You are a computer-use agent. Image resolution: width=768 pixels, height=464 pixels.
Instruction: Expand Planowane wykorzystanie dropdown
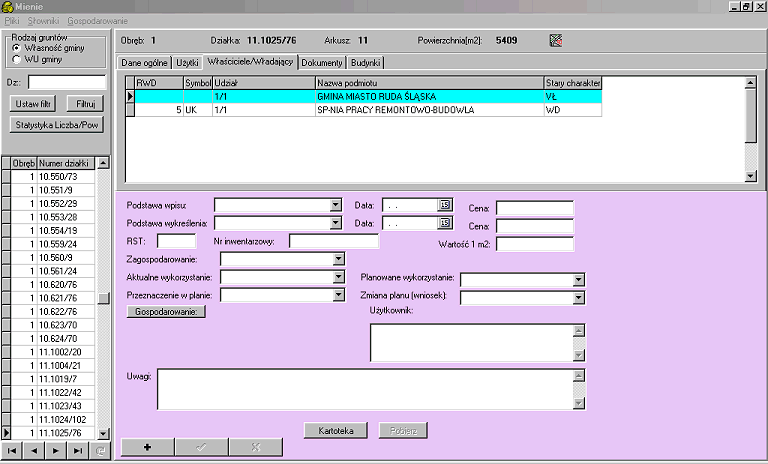(x=578, y=279)
